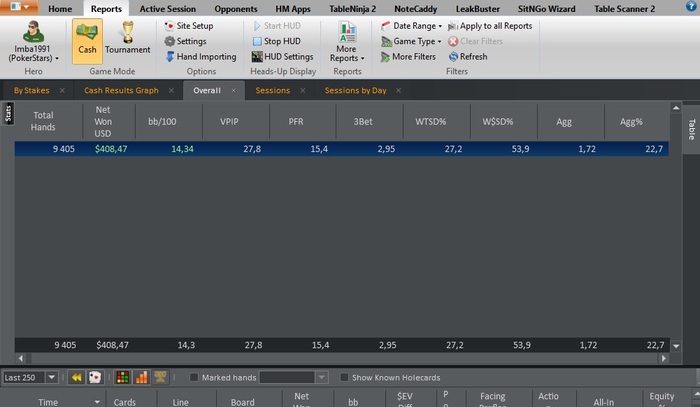700x407 pixels.
Task: Open the Stats side panel
Action: click(8, 113)
